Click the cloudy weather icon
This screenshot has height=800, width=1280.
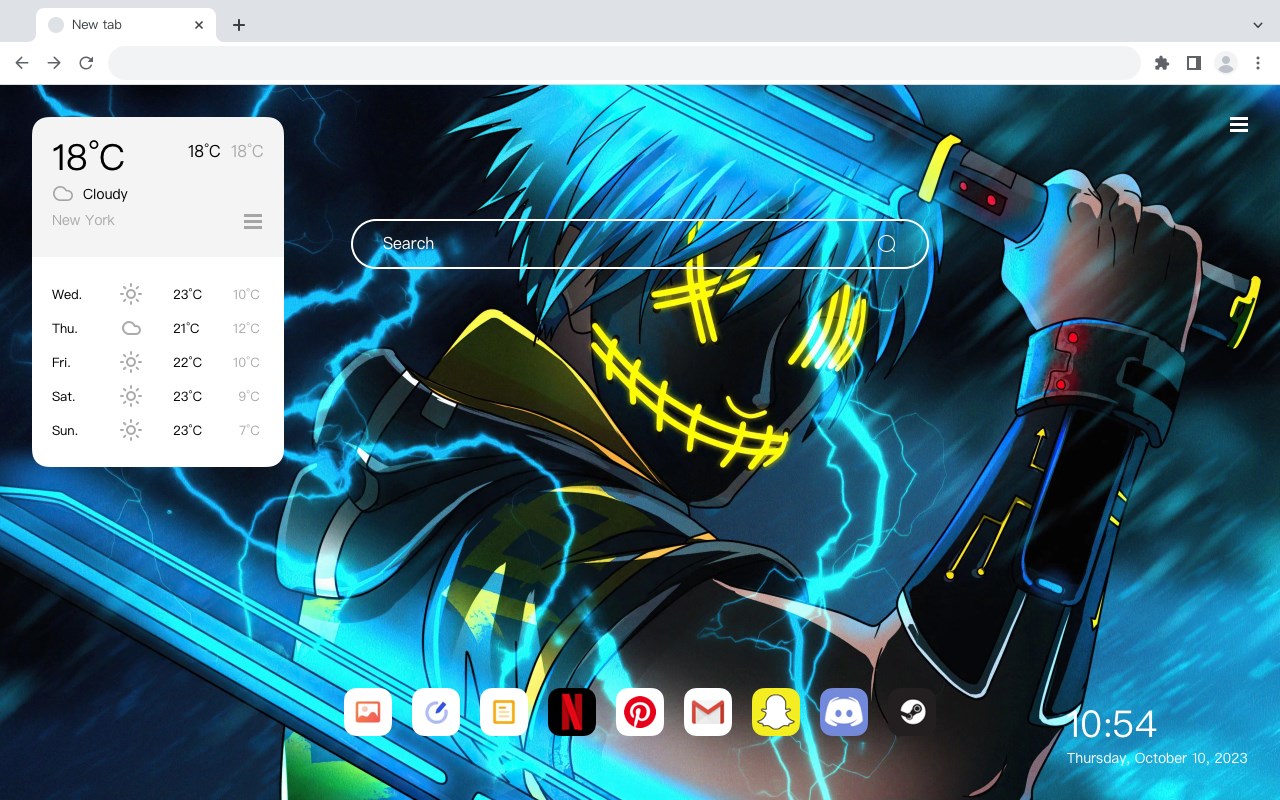(63, 194)
